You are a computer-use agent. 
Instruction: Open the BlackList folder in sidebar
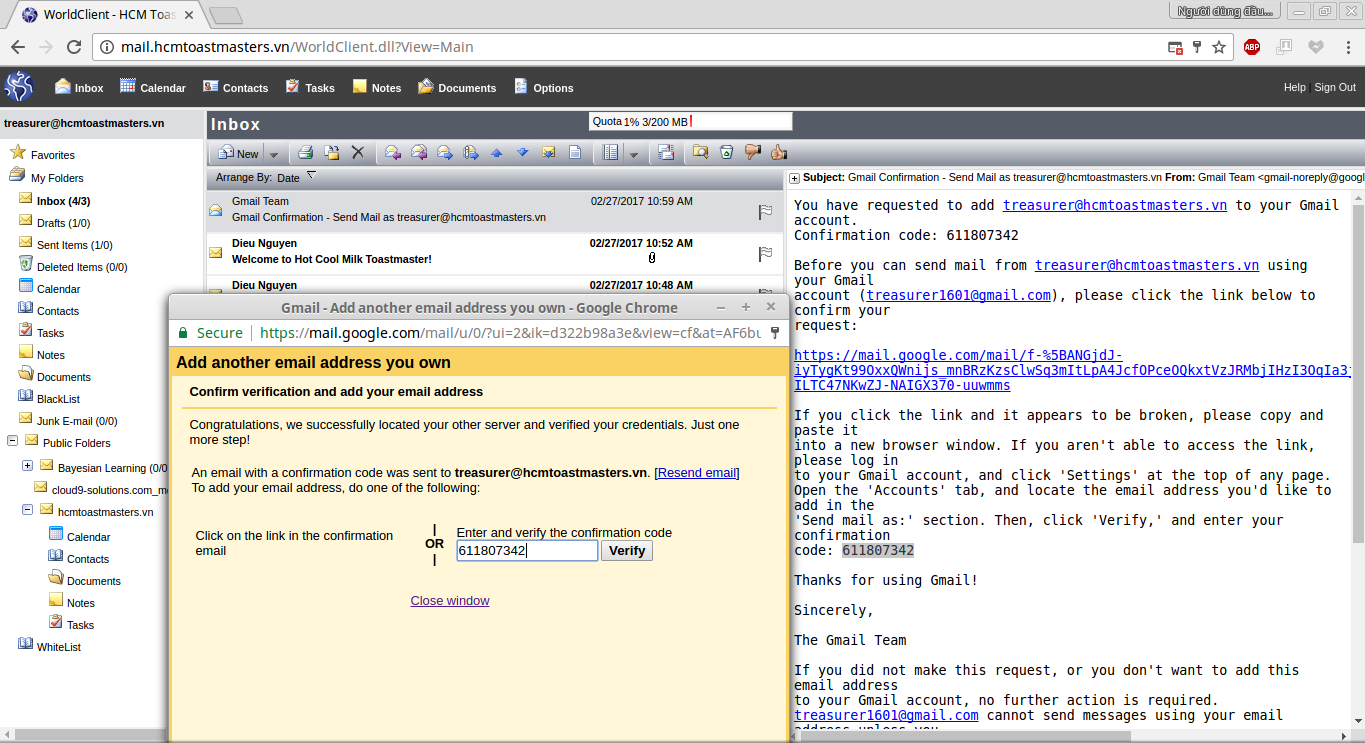[49, 398]
